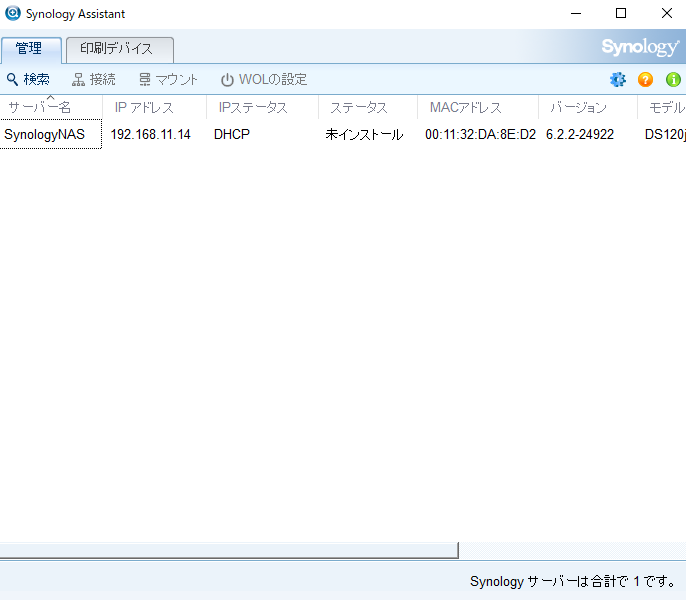Open the WOLの設定 toolbar option
The height and width of the screenshot is (600, 686).
click(264, 79)
